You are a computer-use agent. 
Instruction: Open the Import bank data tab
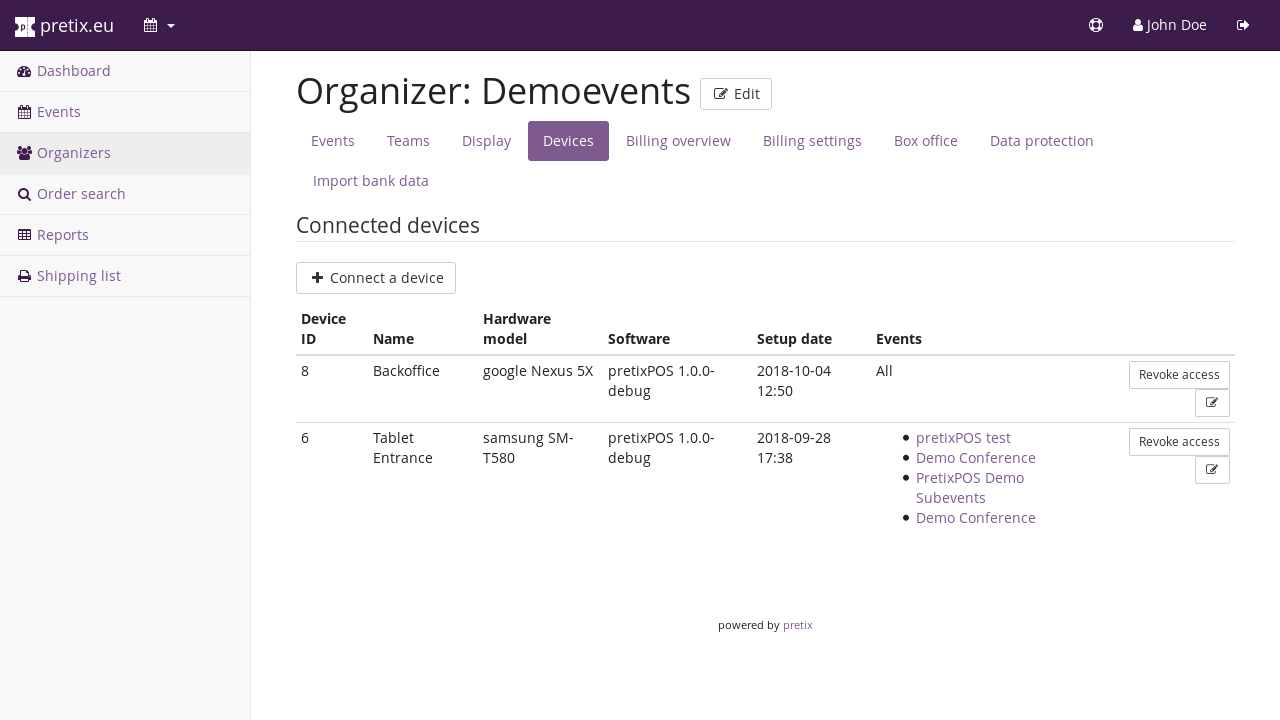point(370,181)
